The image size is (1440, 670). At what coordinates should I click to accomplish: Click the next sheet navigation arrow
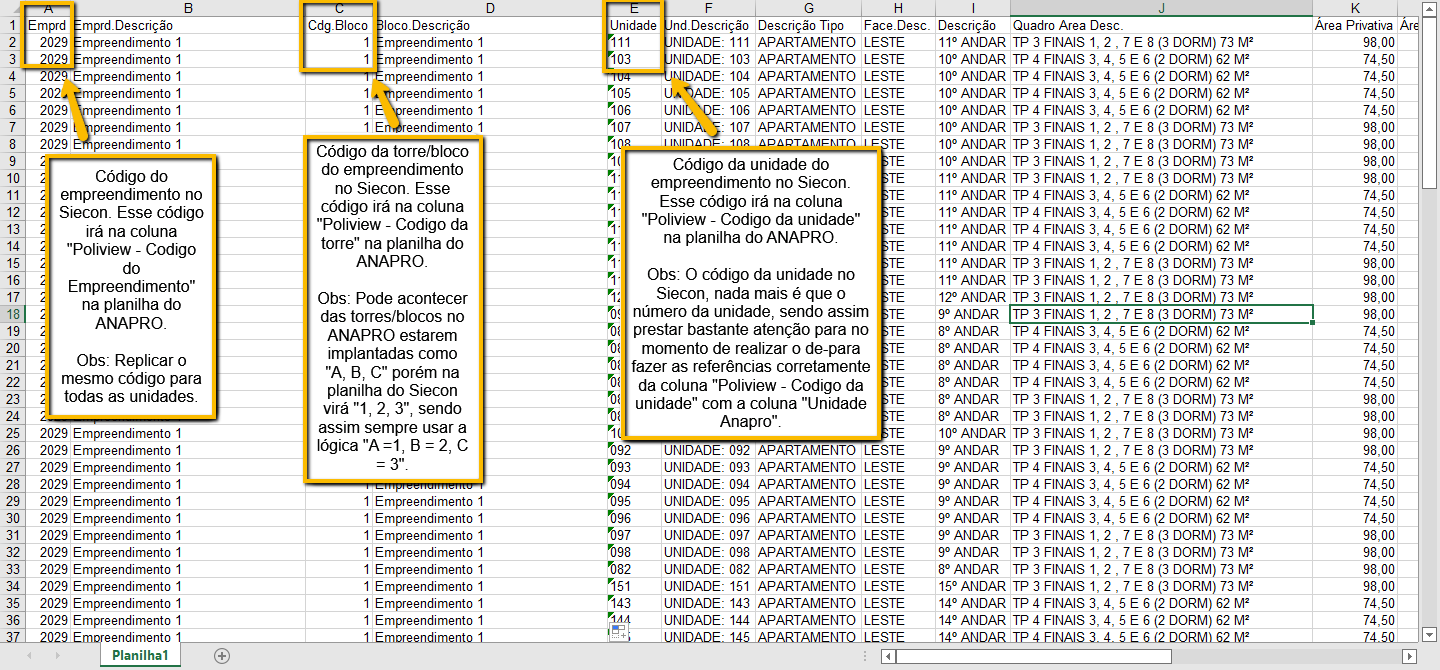(x=56, y=656)
